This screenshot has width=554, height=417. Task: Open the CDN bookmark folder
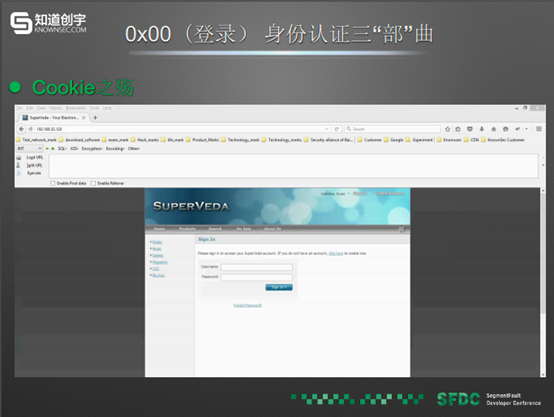pyautogui.click(x=471, y=140)
